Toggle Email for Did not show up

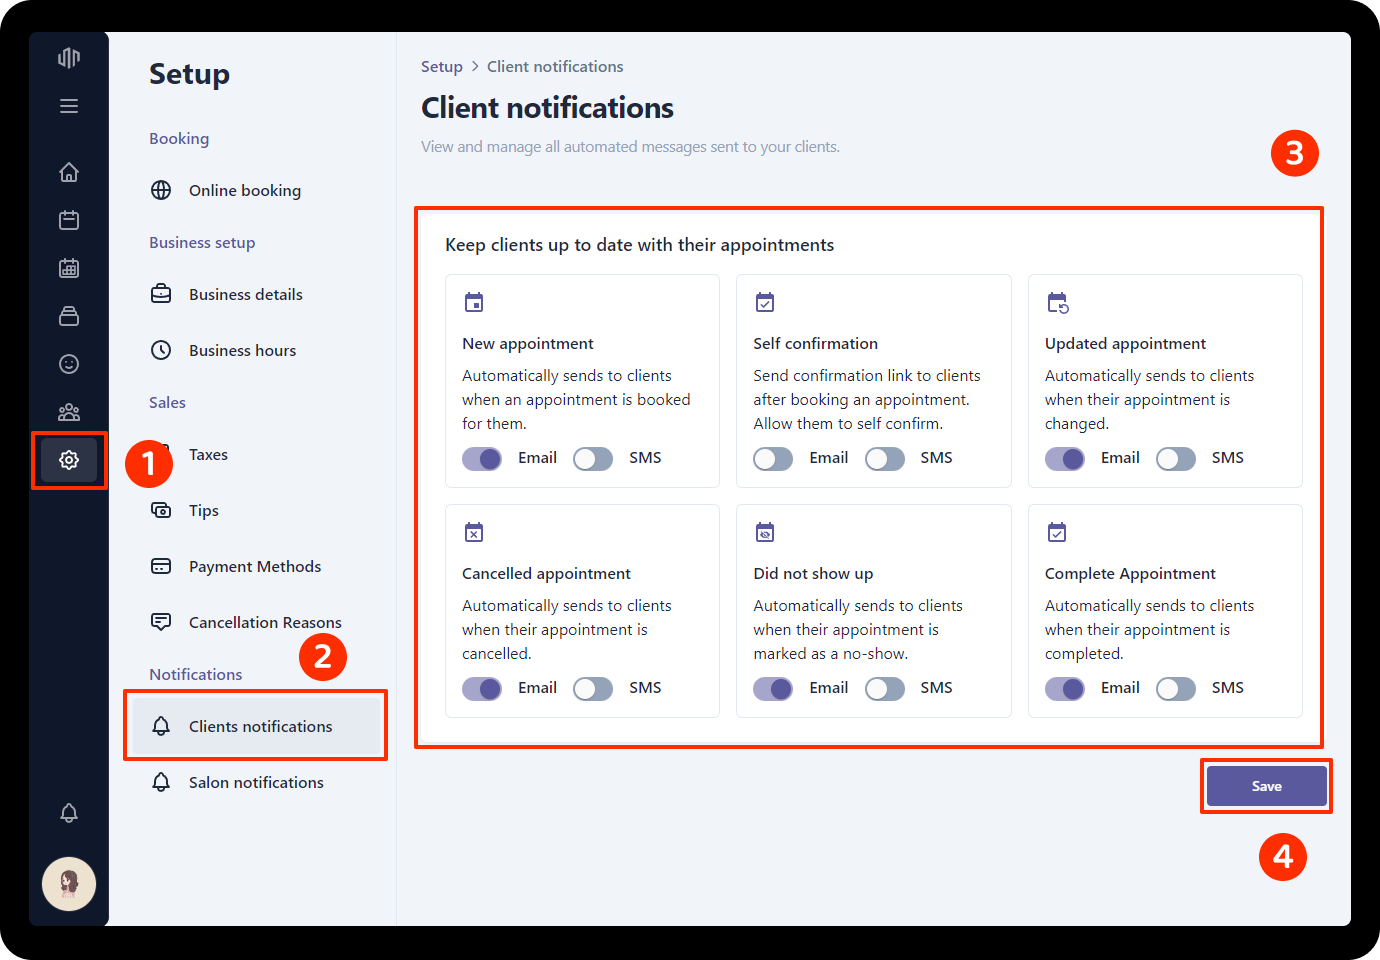coord(773,689)
